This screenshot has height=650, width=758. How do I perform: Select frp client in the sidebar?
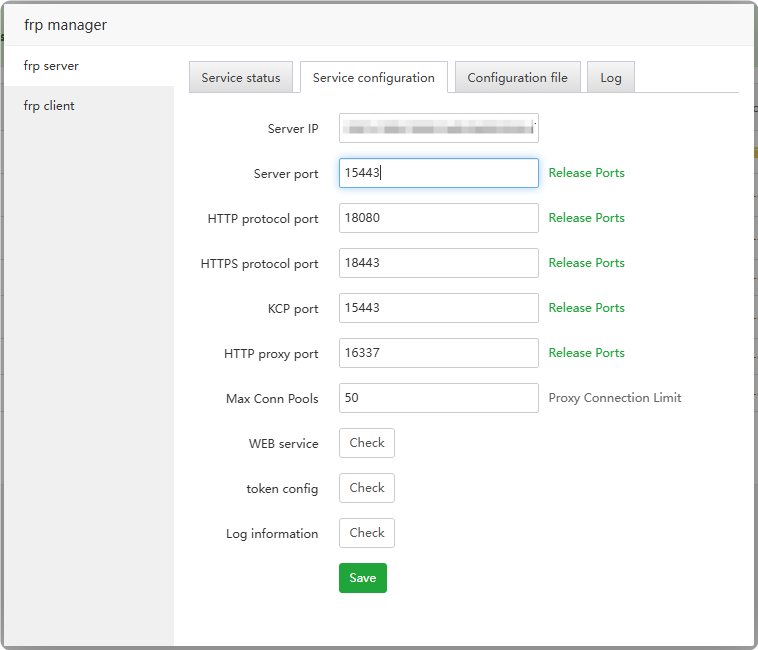click(49, 106)
